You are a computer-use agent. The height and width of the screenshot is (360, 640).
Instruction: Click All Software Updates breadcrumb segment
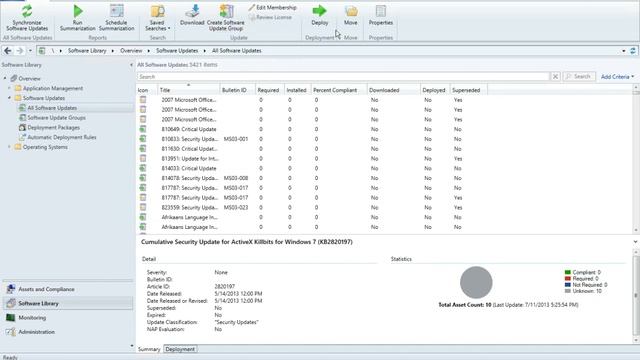pyautogui.click(x=236, y=51)
